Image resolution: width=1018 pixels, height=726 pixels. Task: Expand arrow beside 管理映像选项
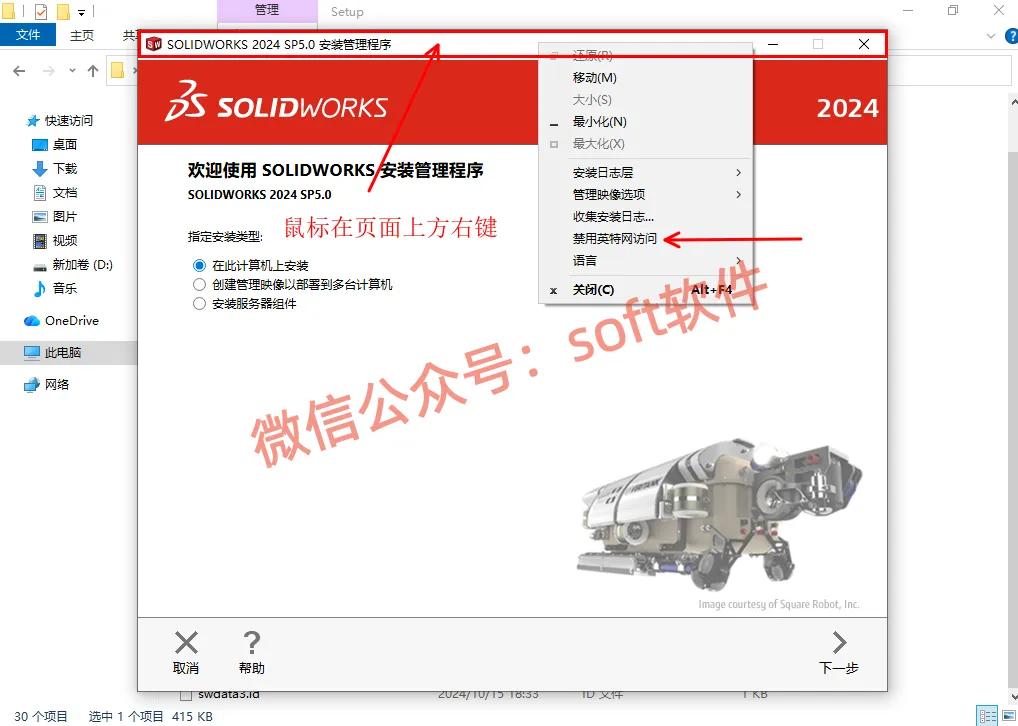click(x=738, y=194)
